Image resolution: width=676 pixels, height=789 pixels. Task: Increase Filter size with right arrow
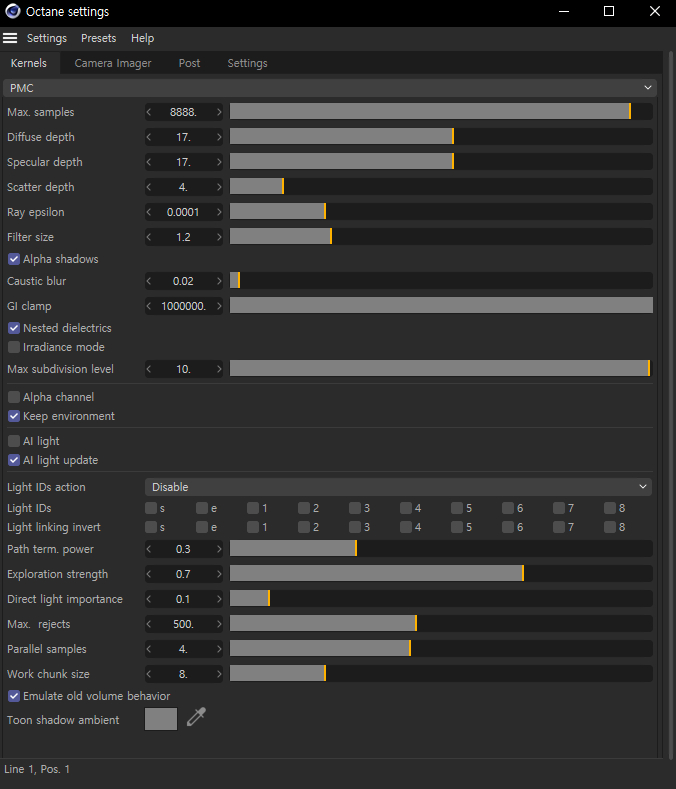(219, 237)
